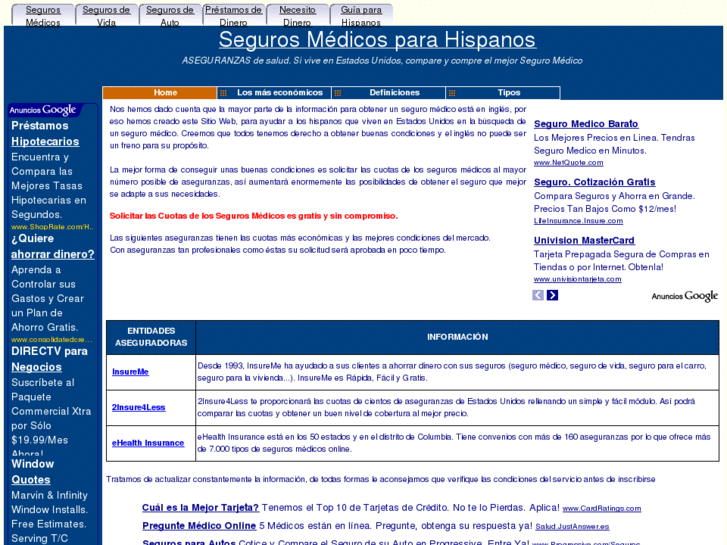
Task: Click the Anuncios Google logo in the sidebar
Action: (x=43, y=110)
